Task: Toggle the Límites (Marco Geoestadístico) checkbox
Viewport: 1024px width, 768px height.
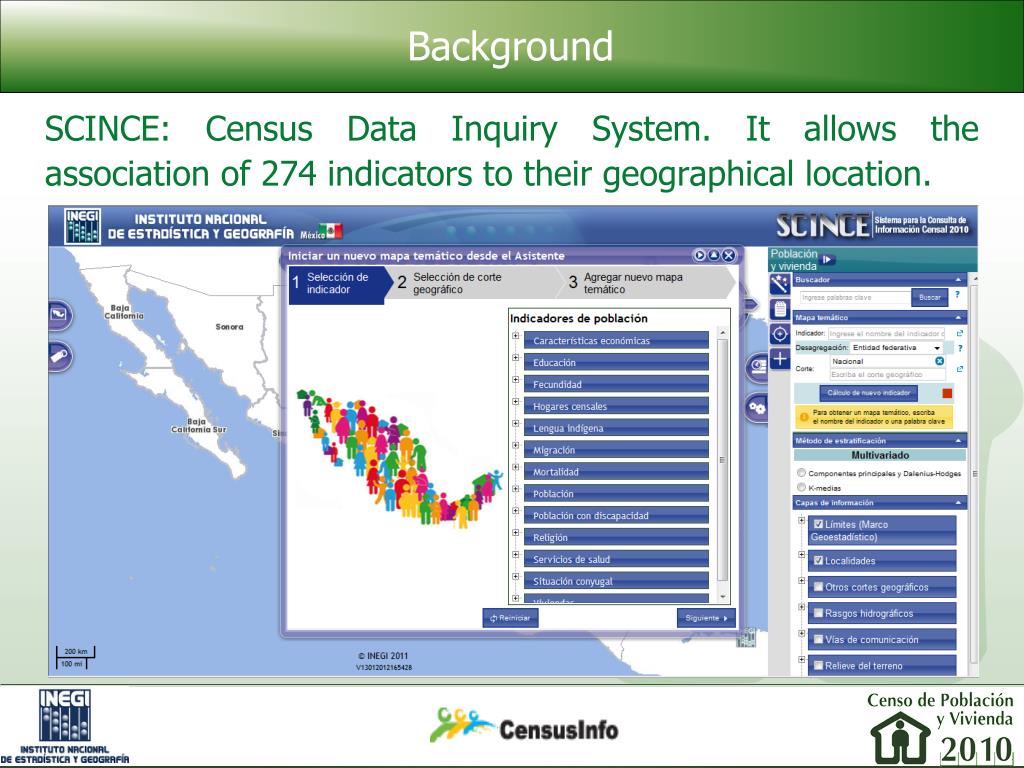Action: pos(818,524)
